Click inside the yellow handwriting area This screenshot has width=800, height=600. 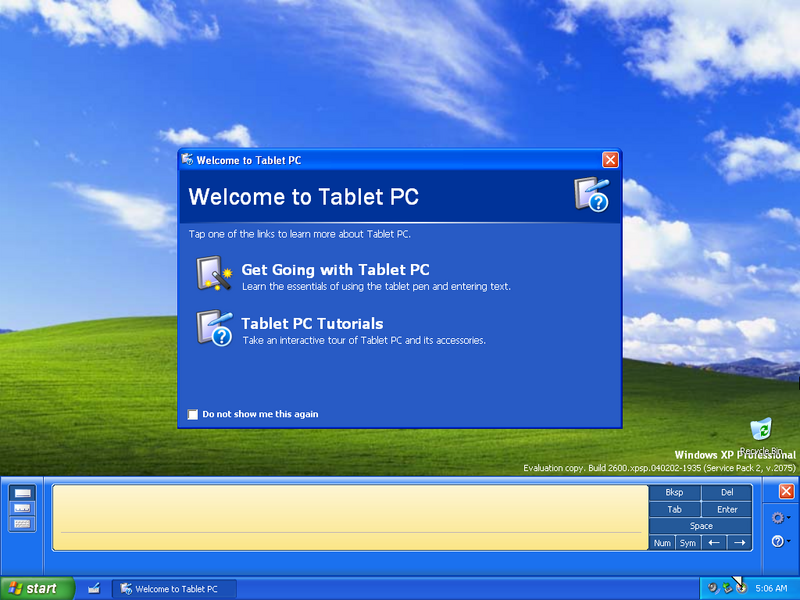350,517
